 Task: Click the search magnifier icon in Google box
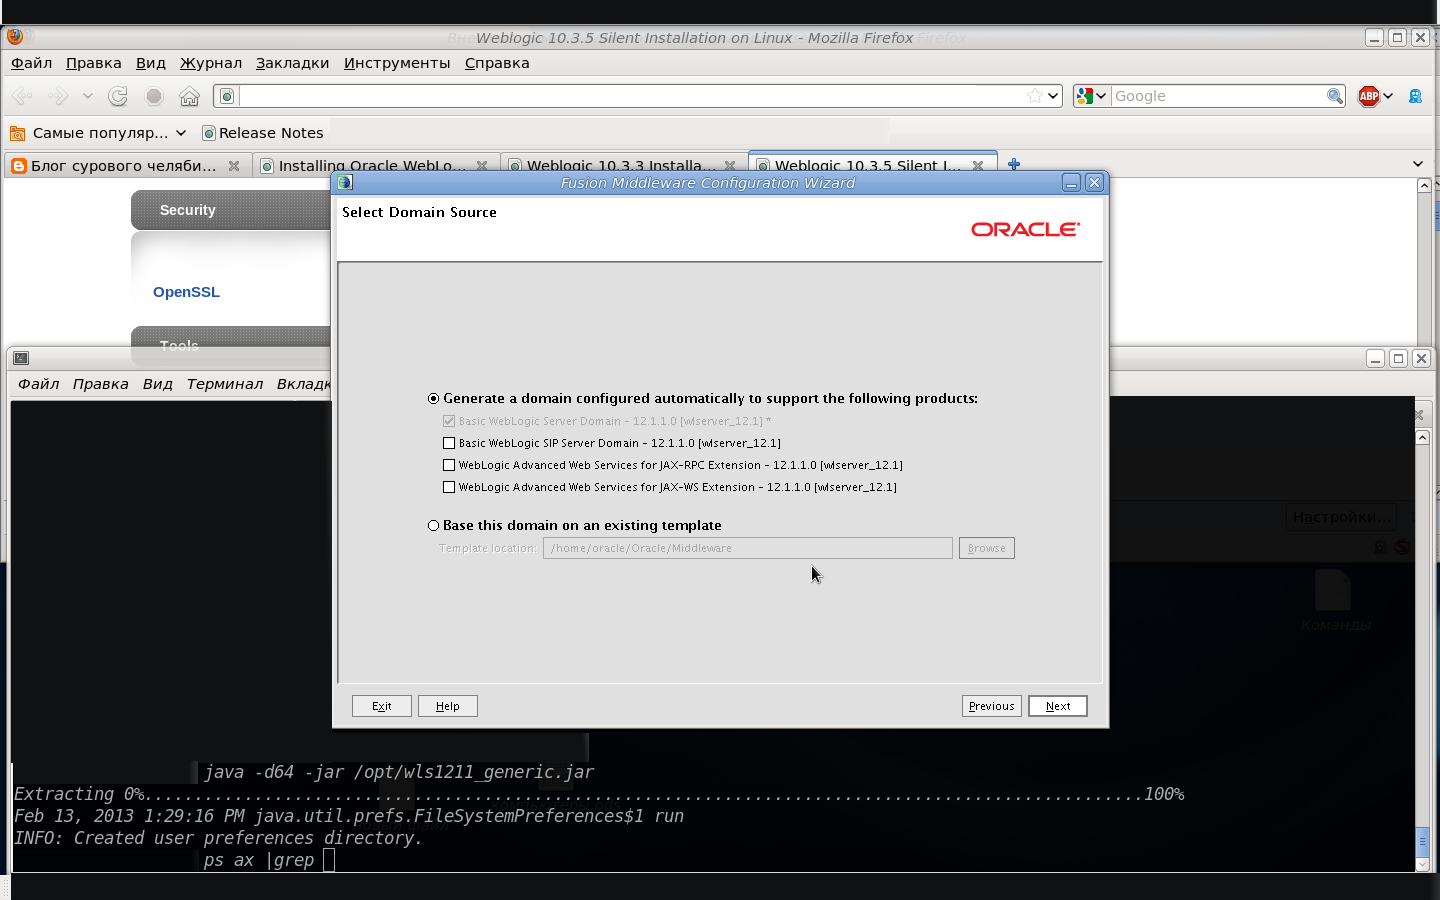click(1334, 96)
